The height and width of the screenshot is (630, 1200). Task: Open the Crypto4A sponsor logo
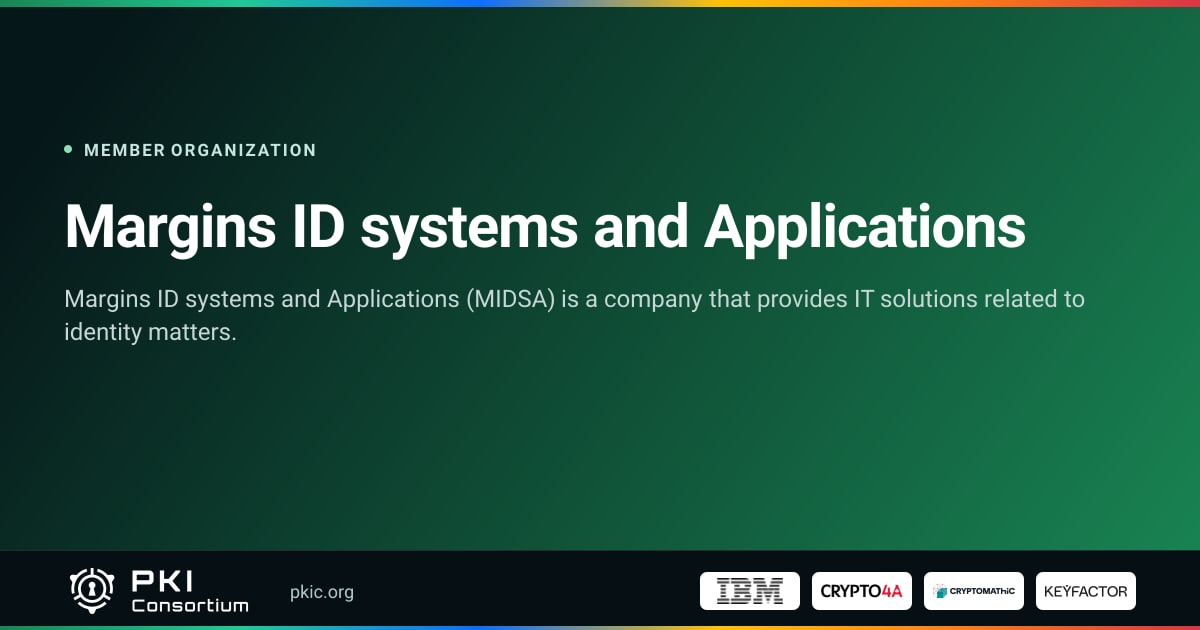pyautogui.click(x=862, y=591)
